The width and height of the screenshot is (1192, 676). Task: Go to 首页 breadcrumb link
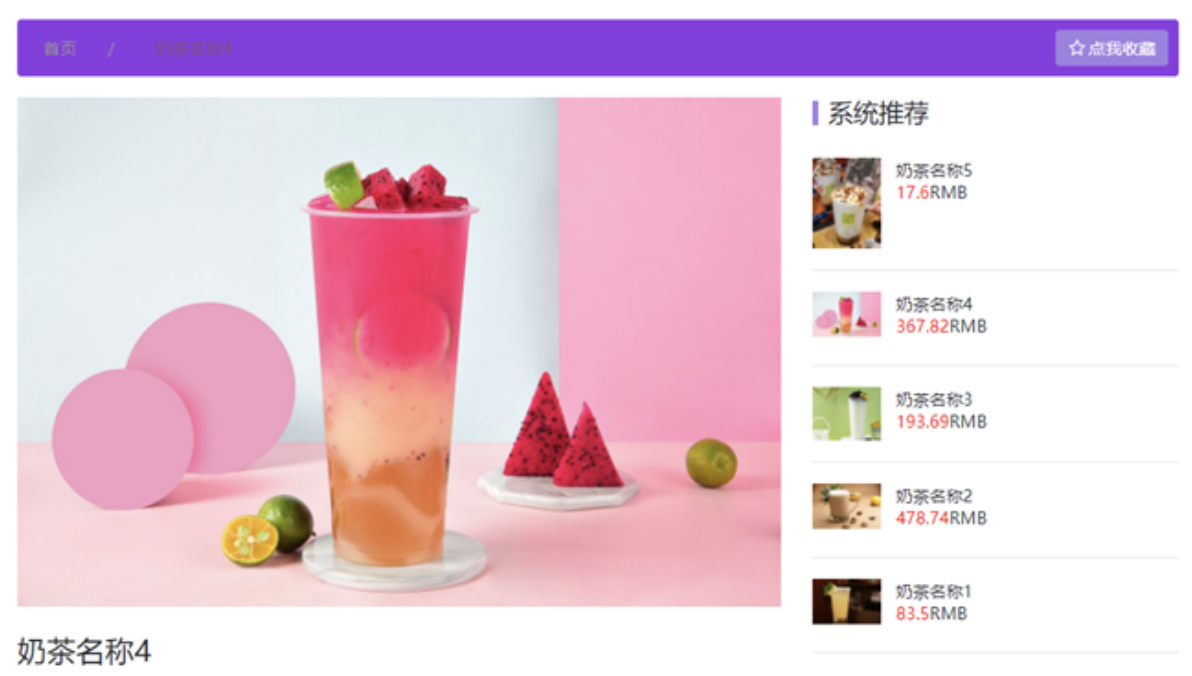[x=60, y=49]
